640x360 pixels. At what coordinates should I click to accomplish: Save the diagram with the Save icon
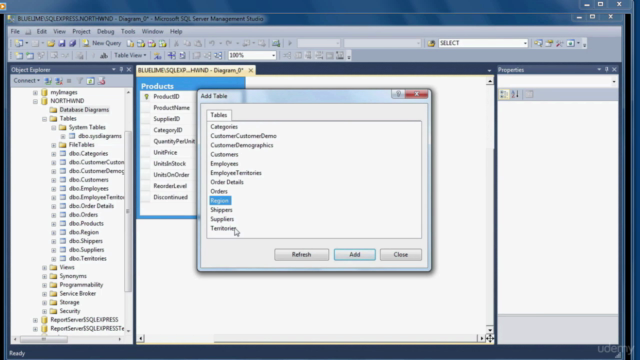tap(62, 43)
